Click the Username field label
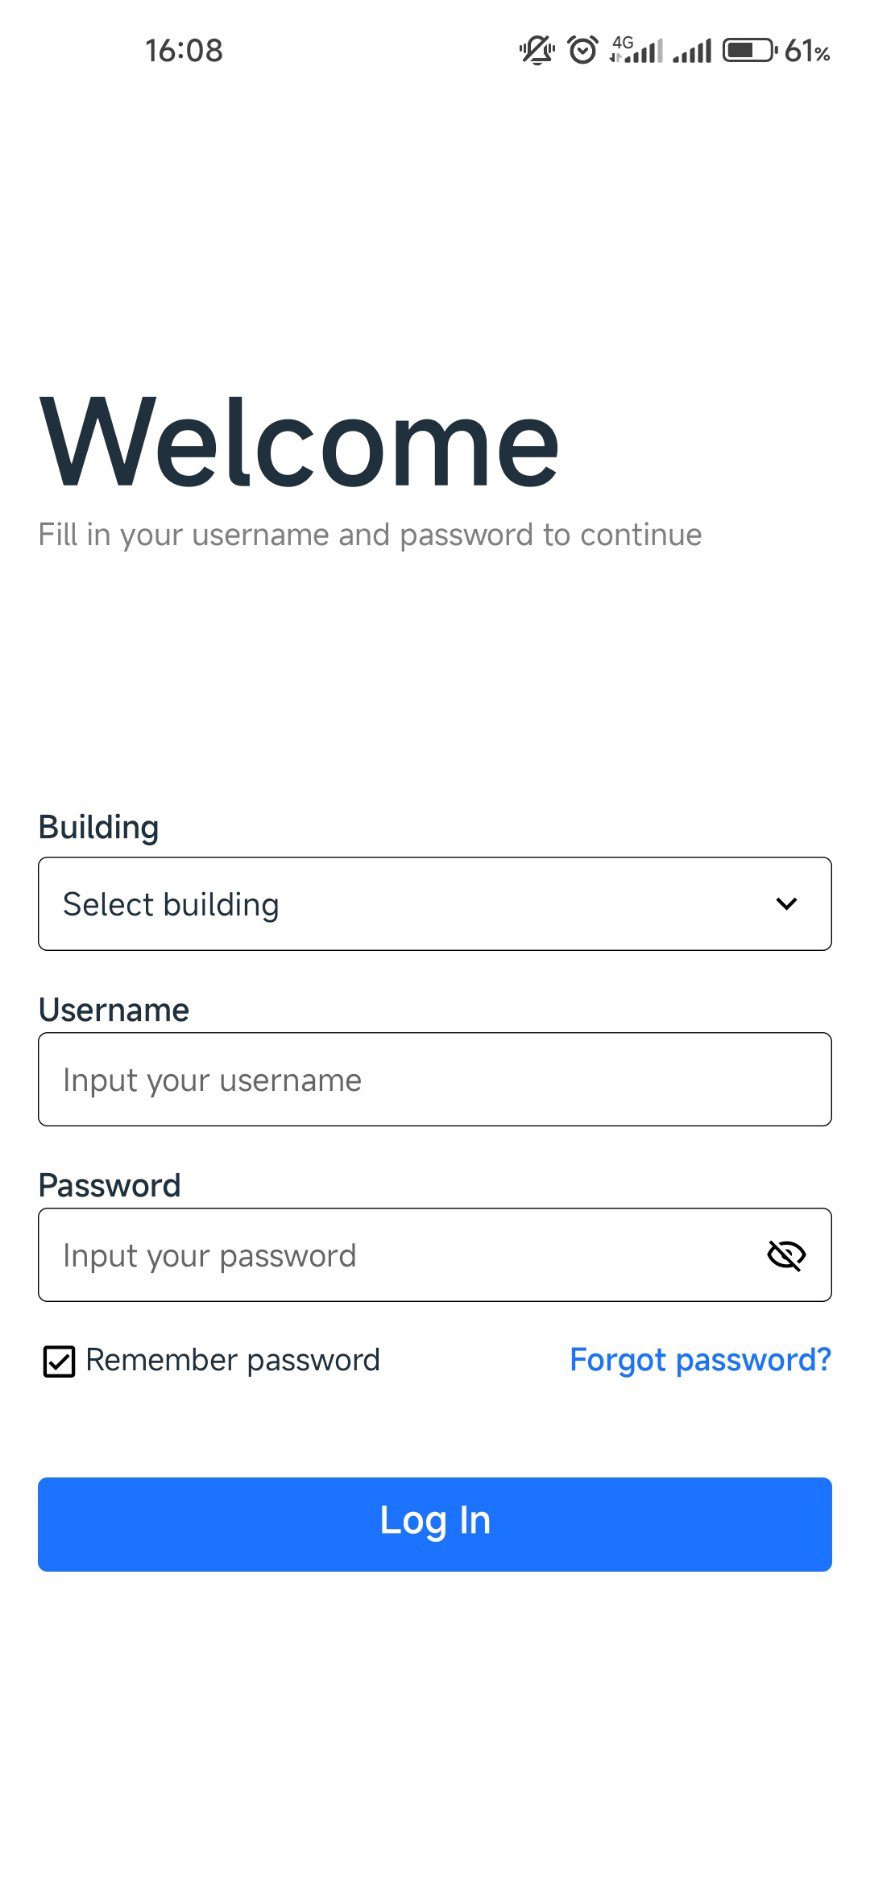The width and height of the screenshot is (870, 1884). 114,1010
